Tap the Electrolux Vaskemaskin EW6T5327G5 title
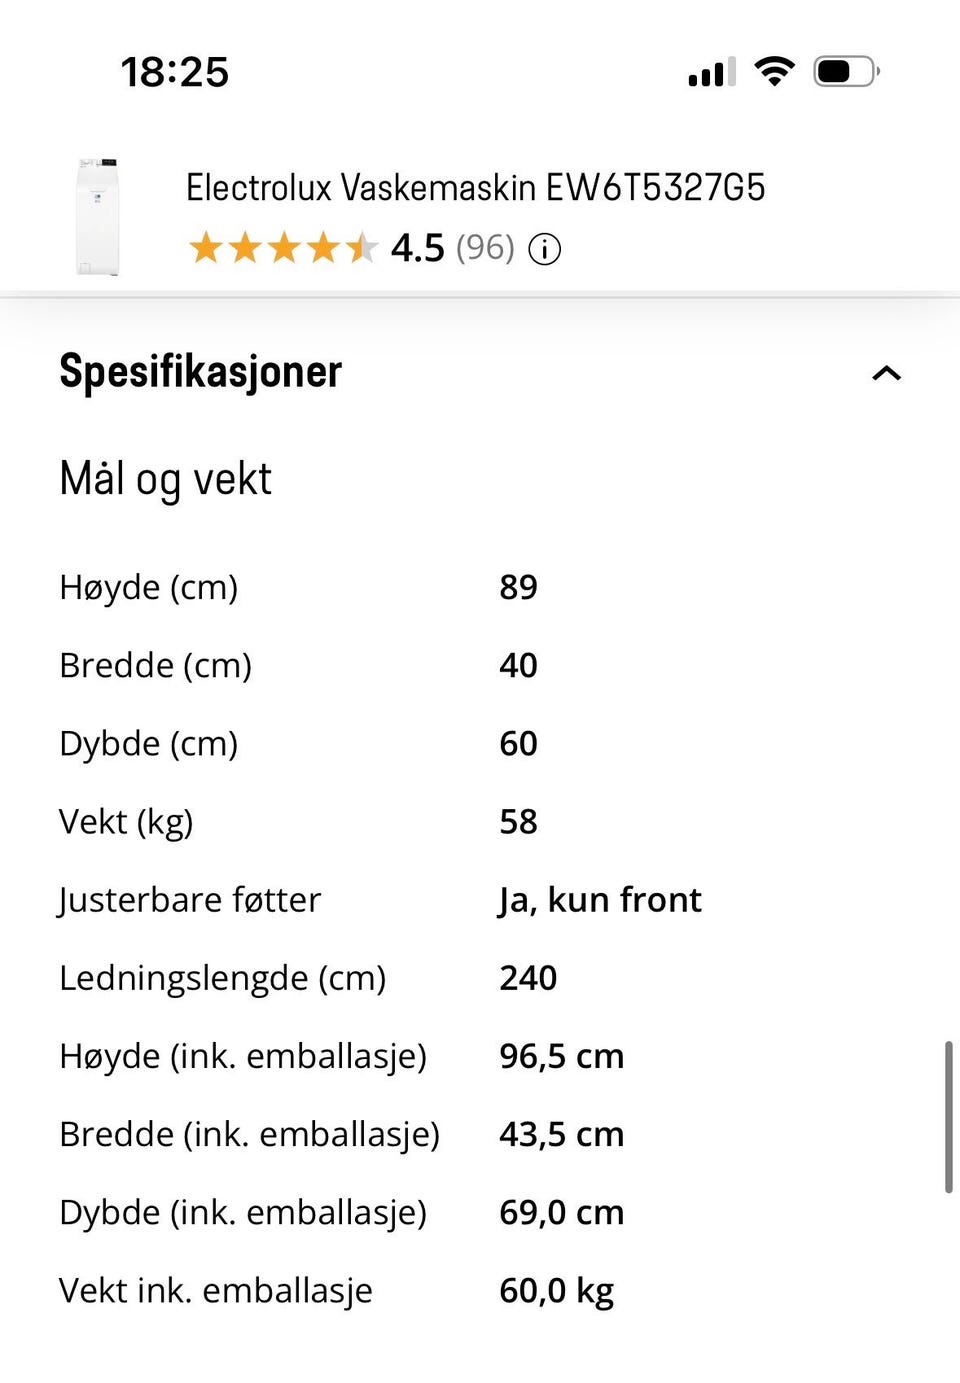This screenshot has height=1383, width=960. point(475,188)
